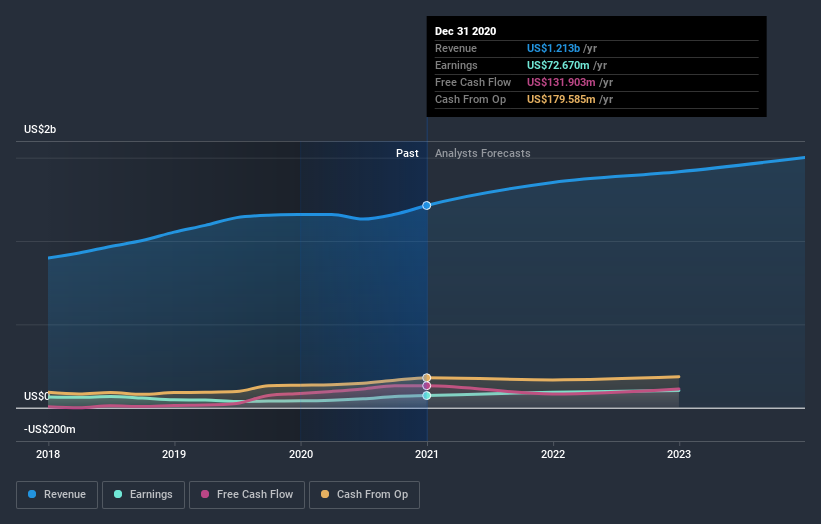821x524 pixels.
Task: Click the 2020 x-axis label
Action: (x=301, y=454)
